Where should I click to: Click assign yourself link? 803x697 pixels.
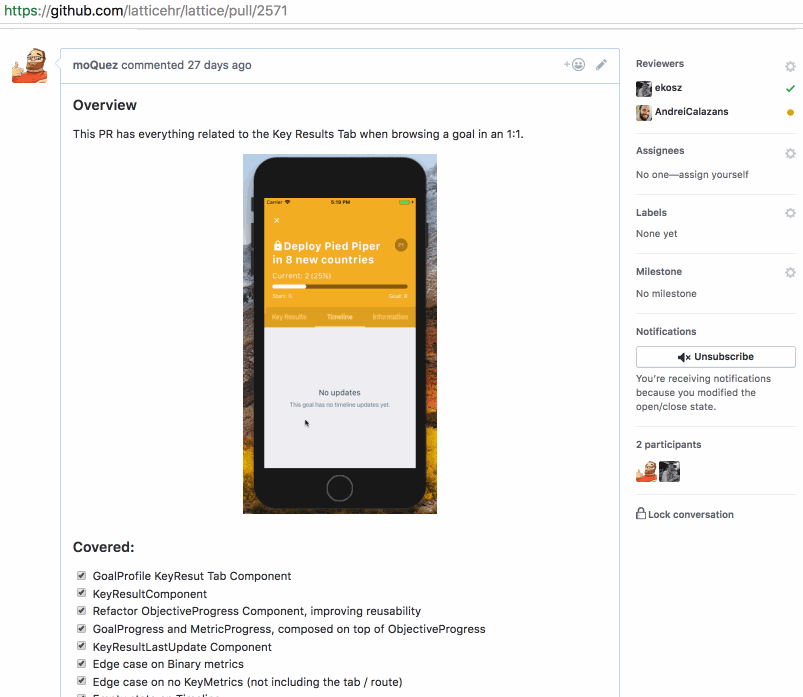(713, 175)
